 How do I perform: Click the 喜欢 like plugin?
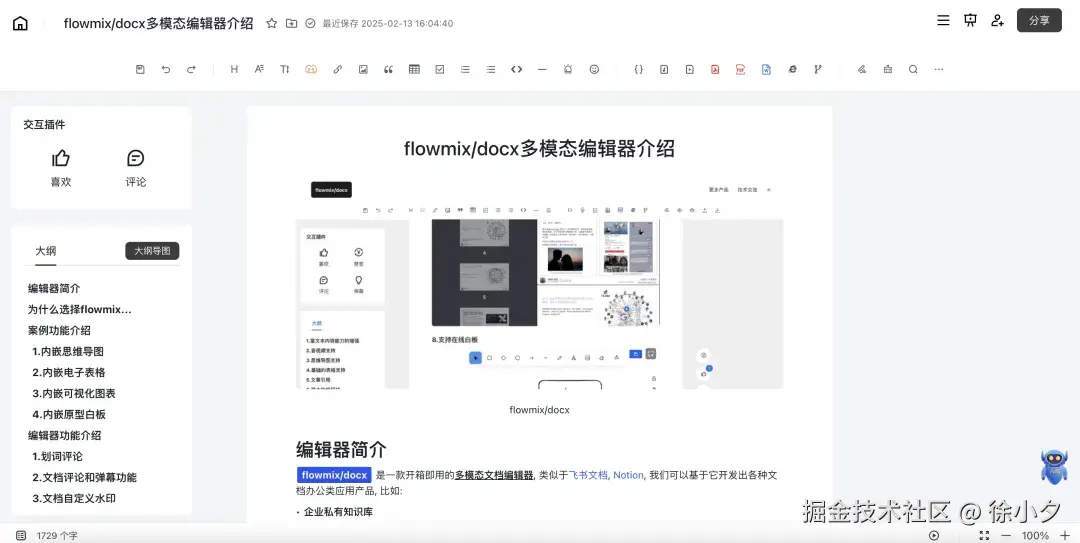(61, 168)
